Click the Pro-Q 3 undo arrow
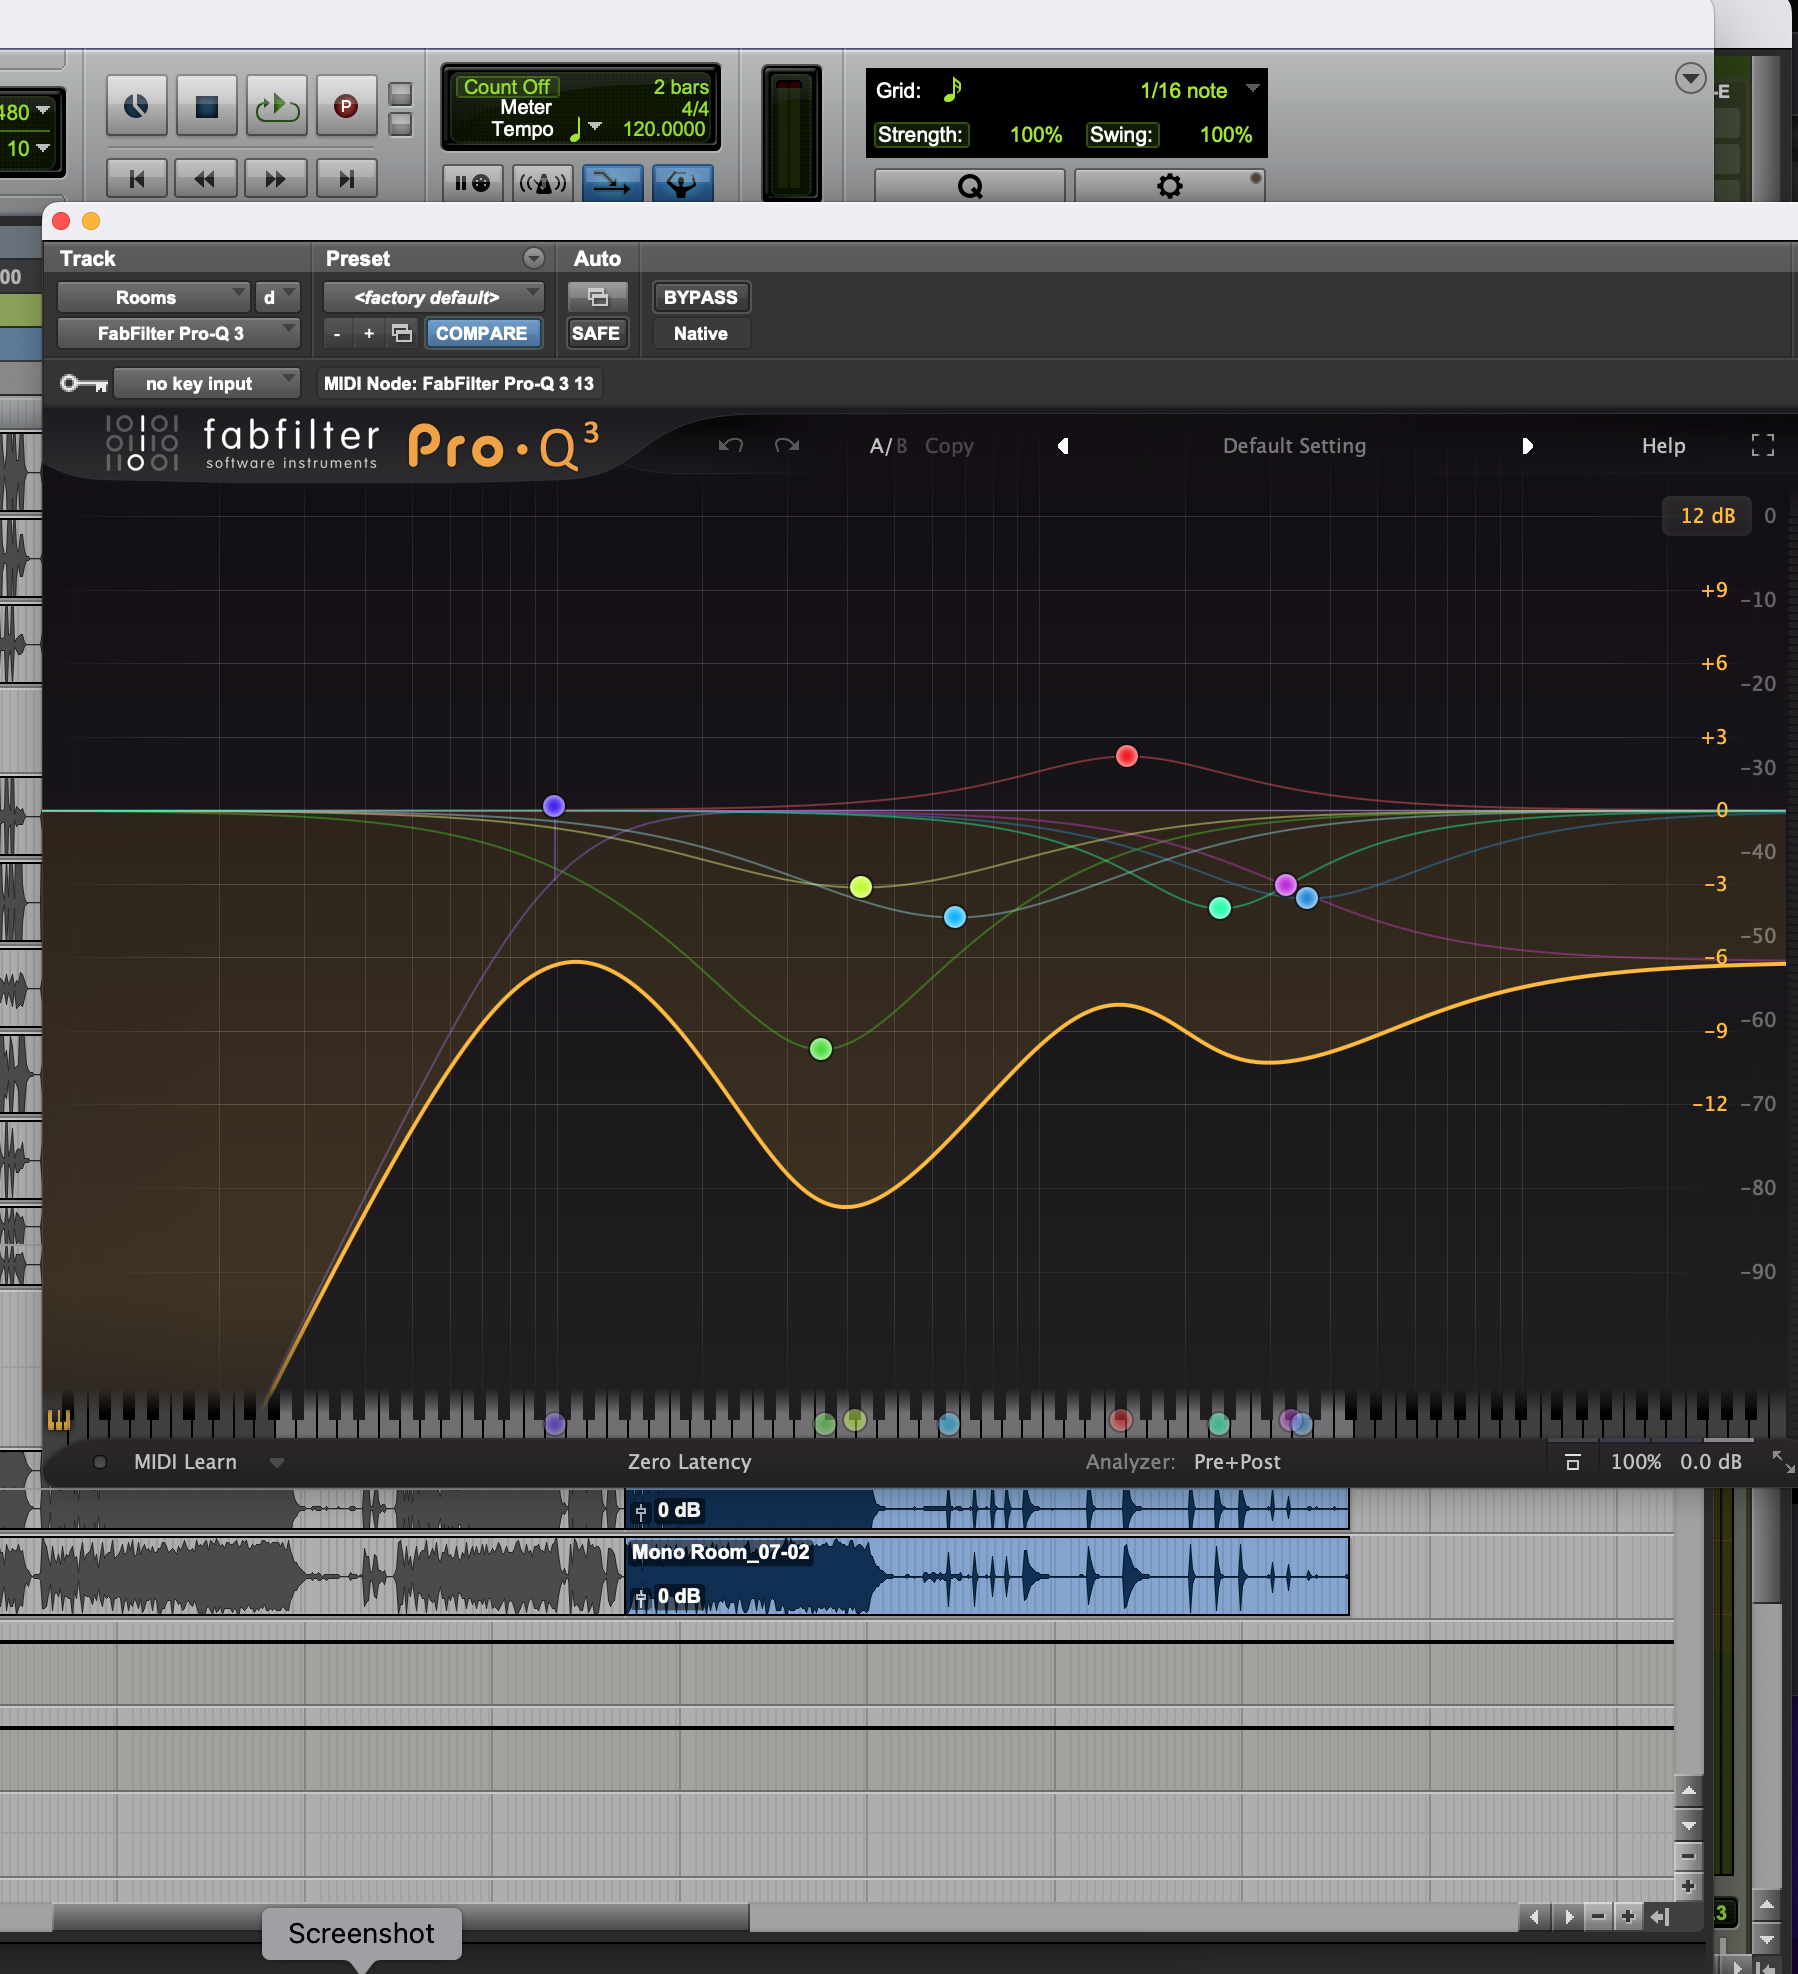The height and width of the screenshot is (1974, 1798). pyautogui.click(x=731, y=445)
